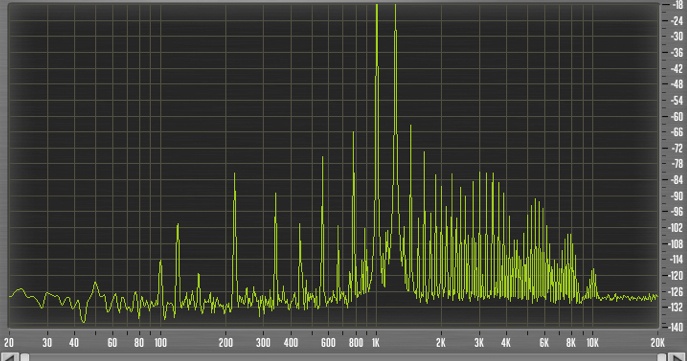687x361 pixels.
Task: Click the horizontal scrollbar track below the spectrum
Action: (x=344, y=357)
